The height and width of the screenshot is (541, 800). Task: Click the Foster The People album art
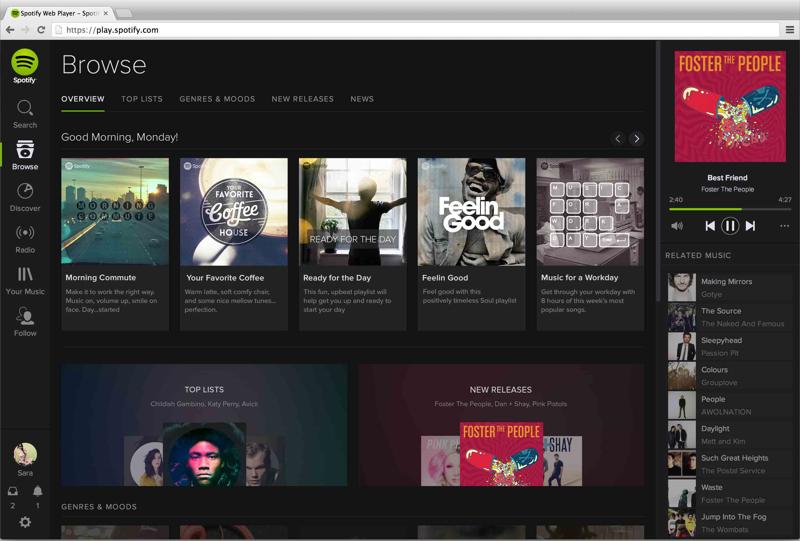point(730,106)
